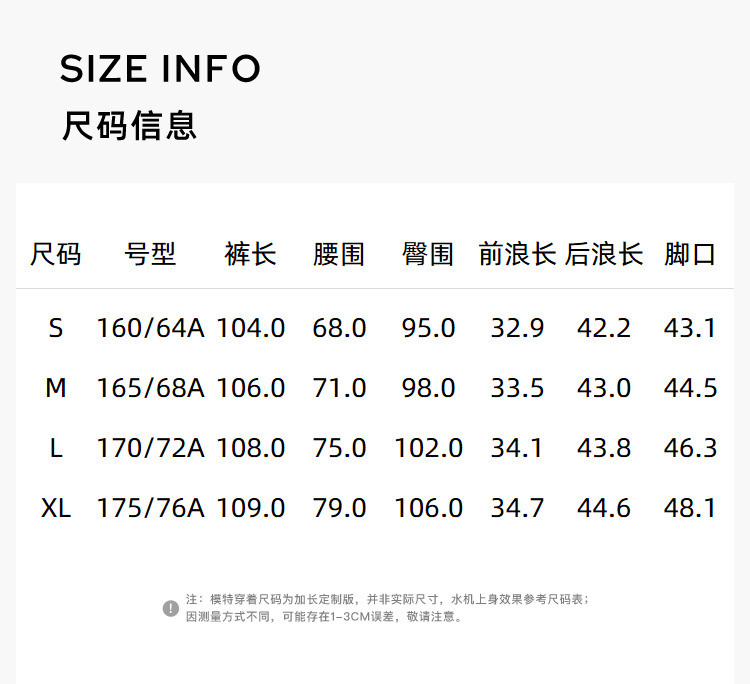
Task: Click the L size row label
Action: tap(56, 448)
